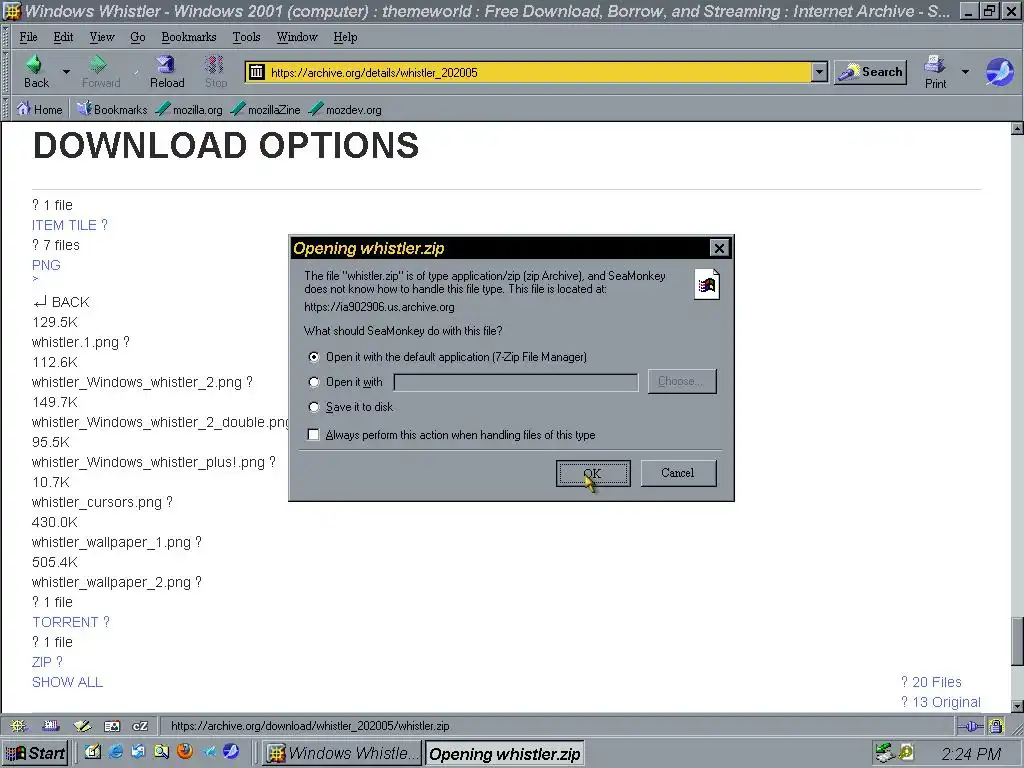Screen dimensions: 1024x768
Task: Click the security padlock icon in status bar
Action: point(995,726)
